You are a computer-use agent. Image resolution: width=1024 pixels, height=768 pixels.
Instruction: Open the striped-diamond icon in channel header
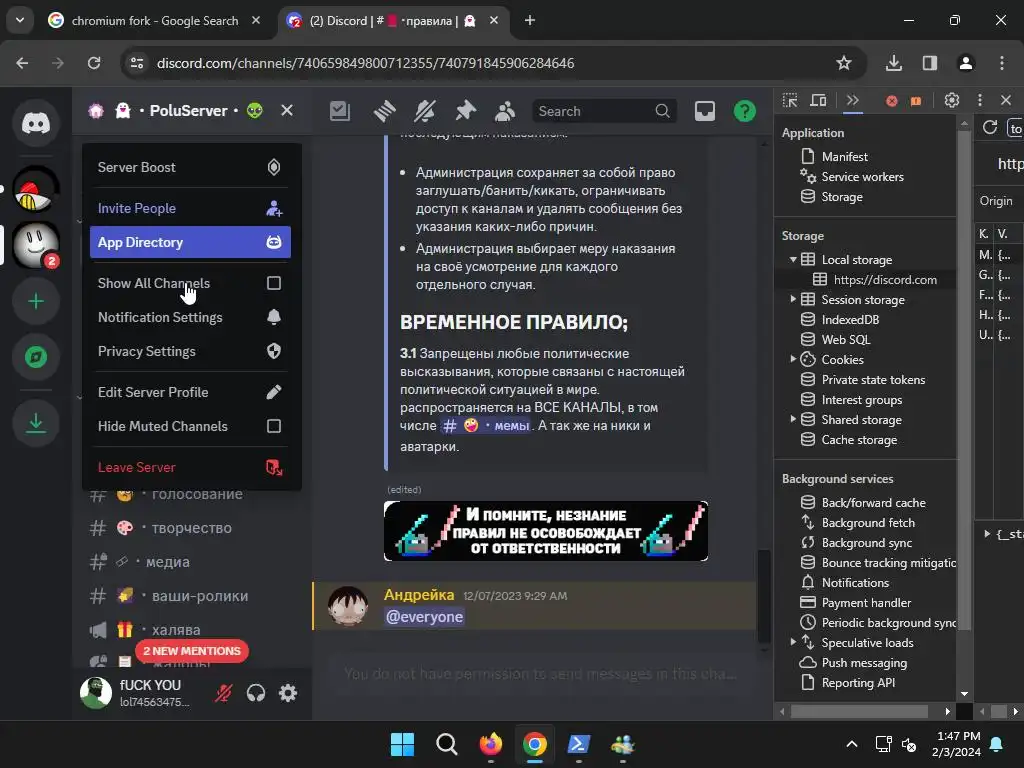tap(385, 111)
